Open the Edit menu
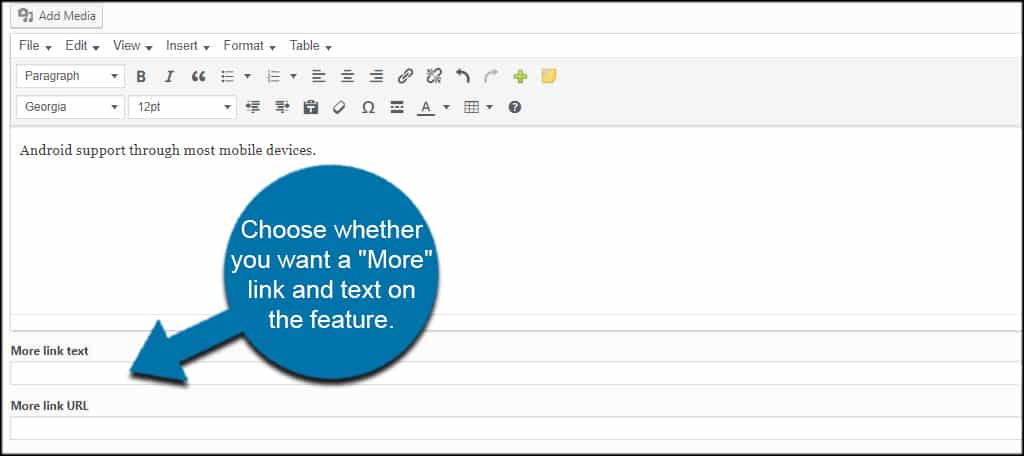The width and height of the screenshot is (1024, 456). (82, 46)
